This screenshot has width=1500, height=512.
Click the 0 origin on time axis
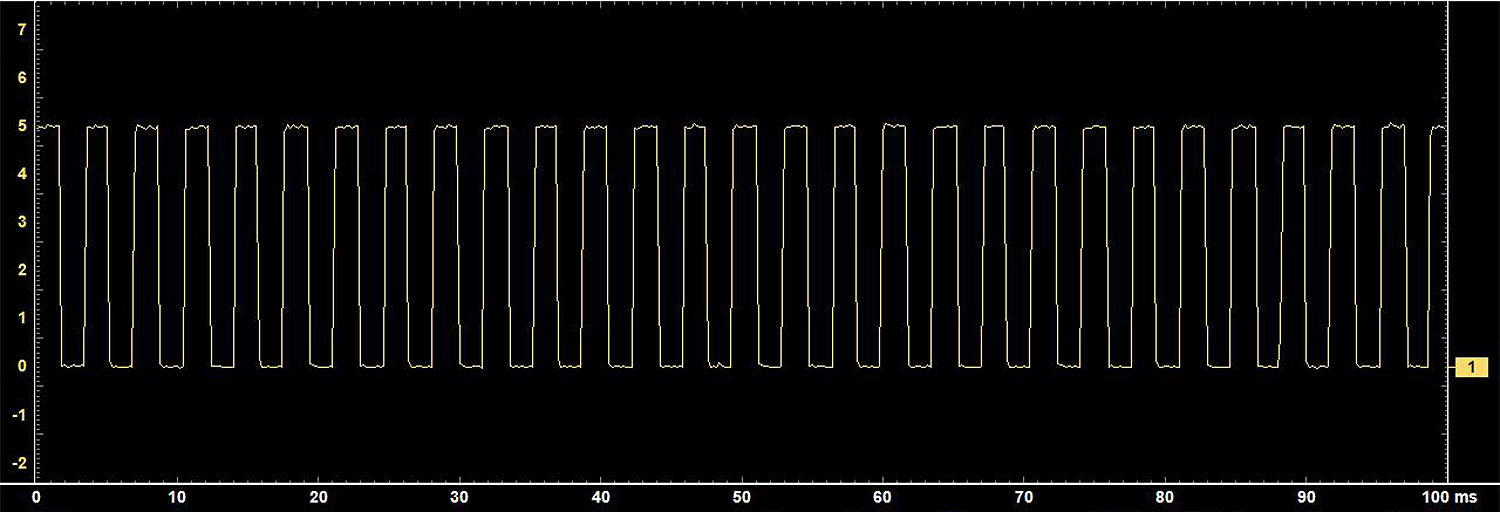pyautogui.click(x=37, y=497)
